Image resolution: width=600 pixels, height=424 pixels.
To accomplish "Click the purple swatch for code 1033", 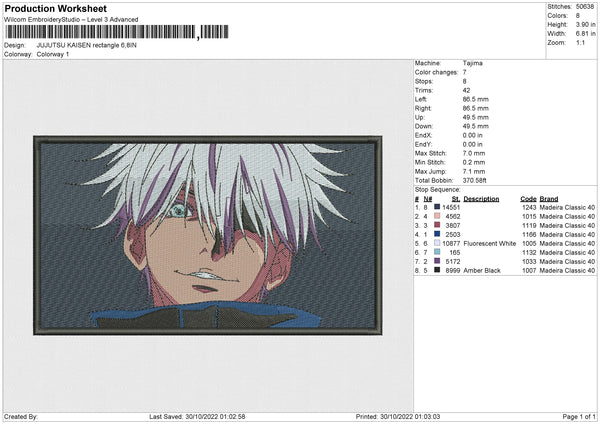I will tap(437, 261).
